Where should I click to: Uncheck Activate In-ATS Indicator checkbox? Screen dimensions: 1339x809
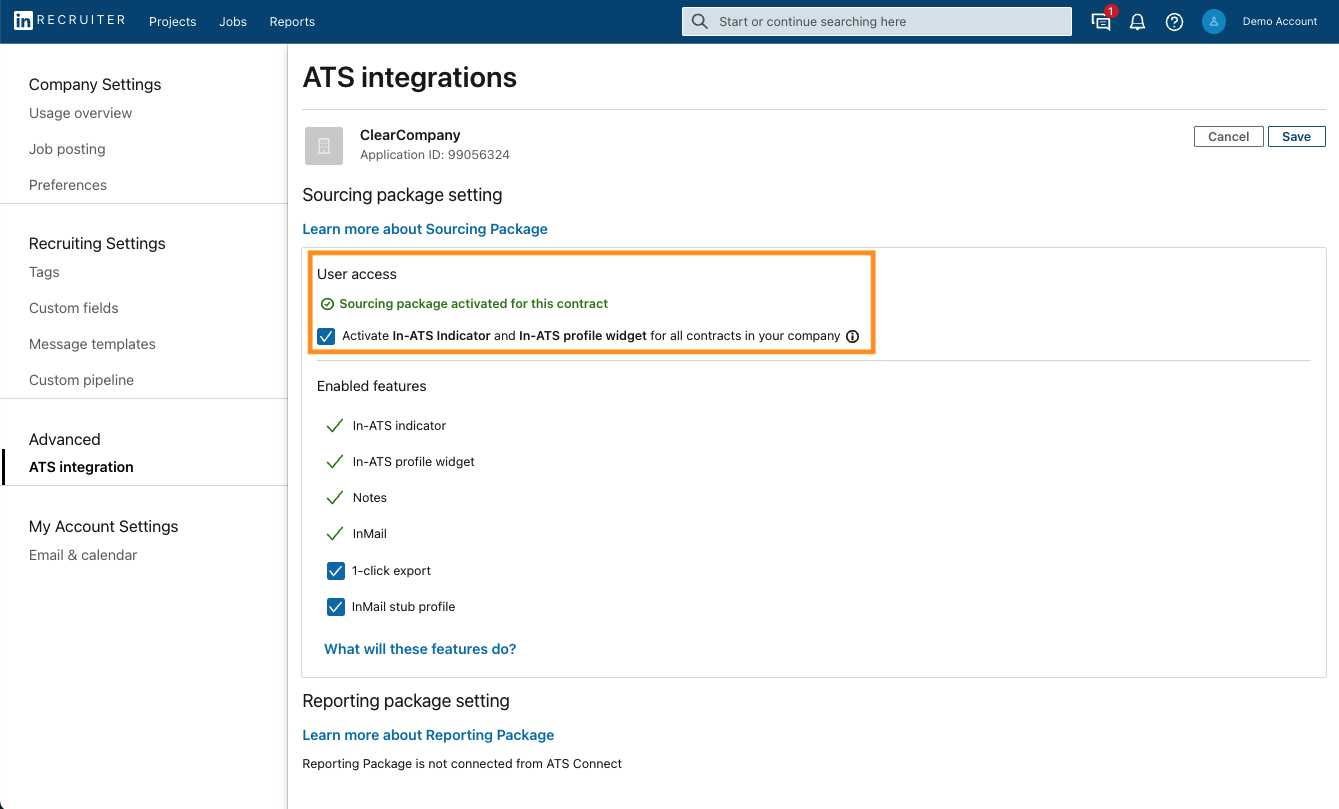point(326,336)
